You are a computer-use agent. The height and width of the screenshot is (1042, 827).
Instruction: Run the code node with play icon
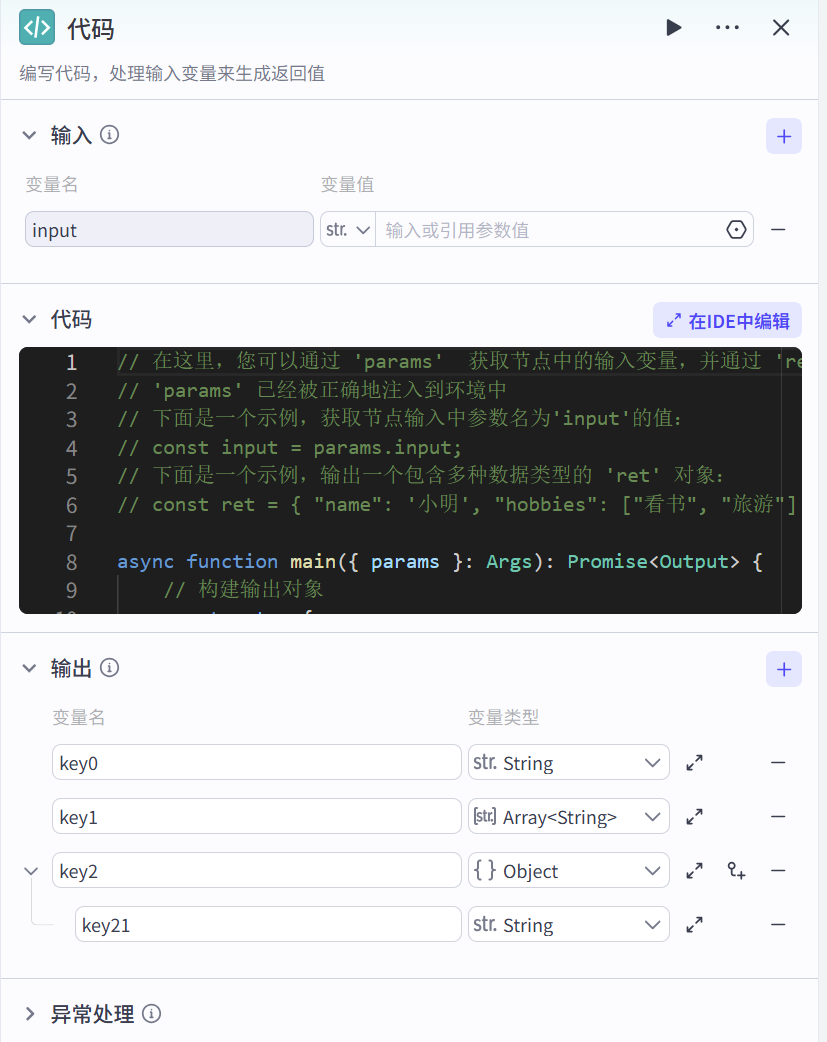tap(674, 28)
